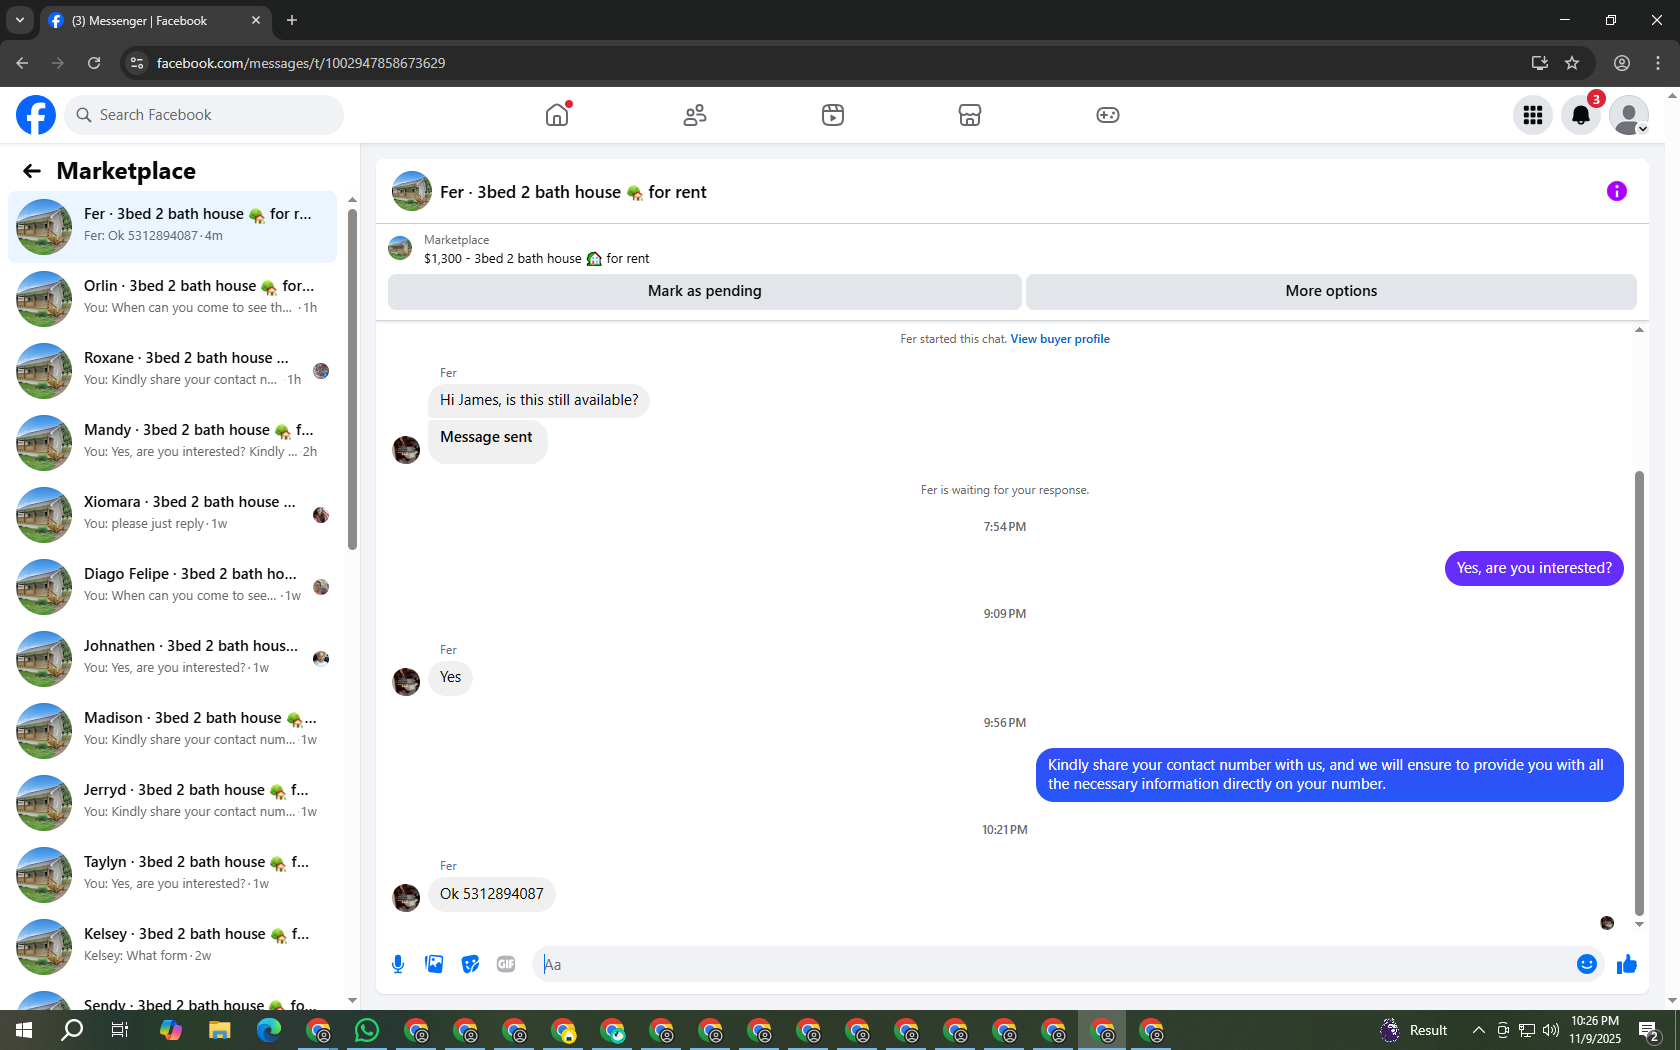This screenshot has width=1680, height=1050.
Task: Open the Roxane conversation
Action: pyautogui.click(x=172, y=371)
